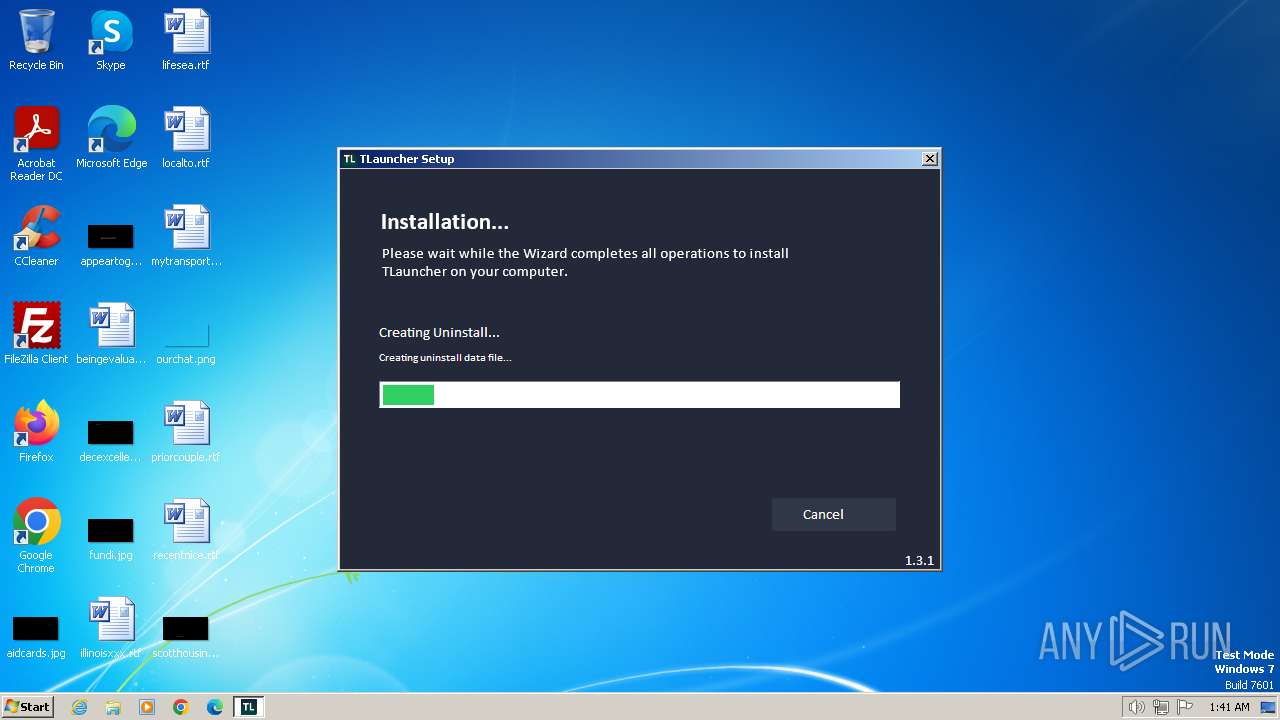The height and width of the screenshot is (720, 1280).
Task: Launch Internet Explorer from taskbar
Action: (x=80, y=707)
